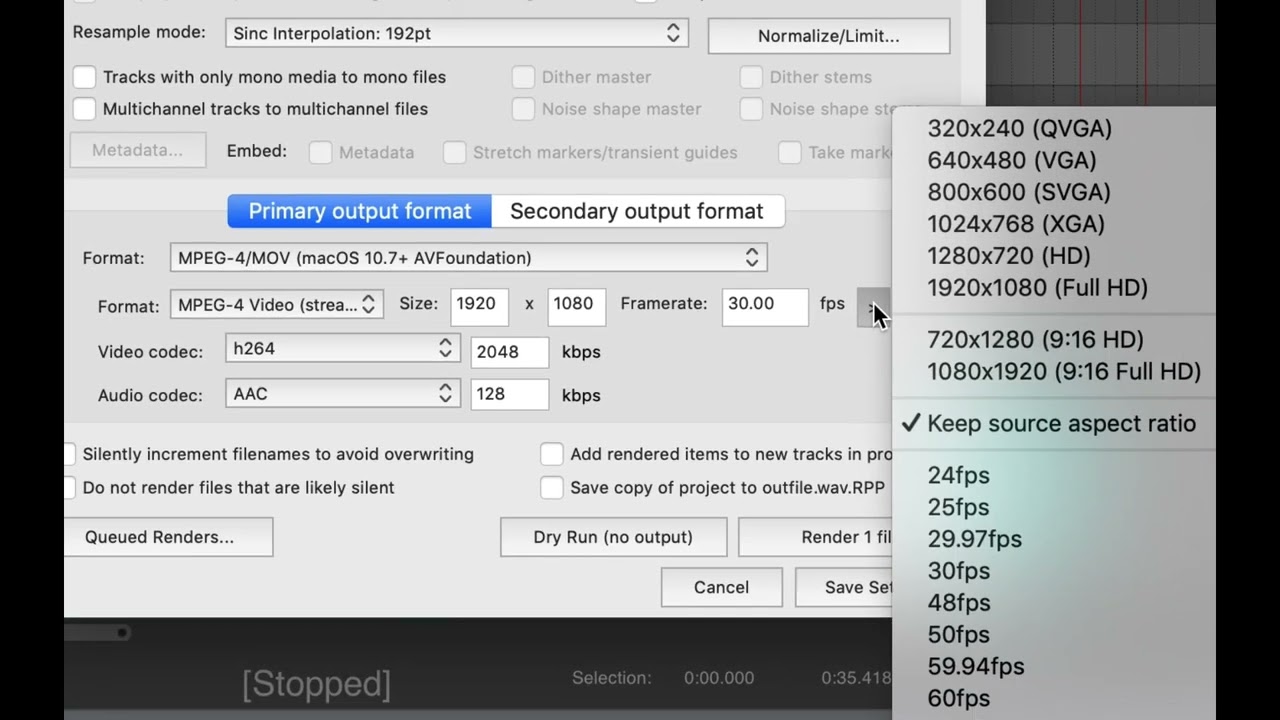The image size is (1280, 720).
Task: Select 800x600 (SVGA) preset
Action: tap(1054, 192)
